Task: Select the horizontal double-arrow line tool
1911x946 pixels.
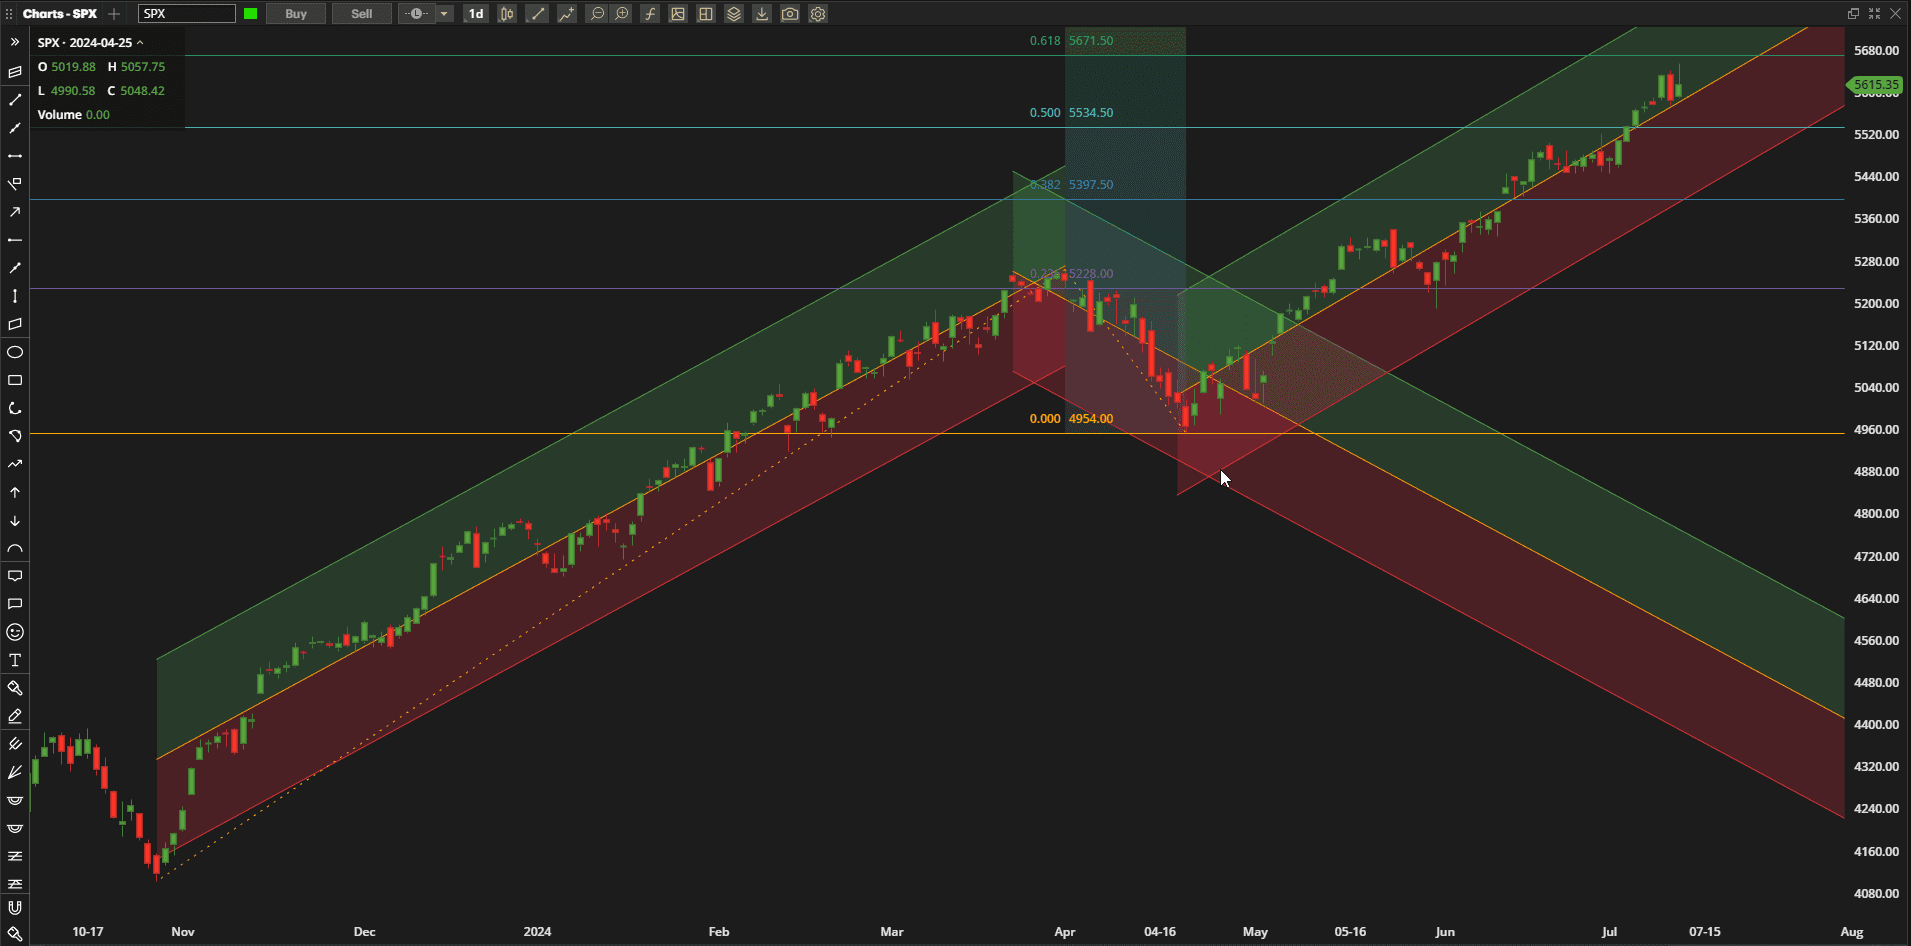Action: tap(15, 156)
